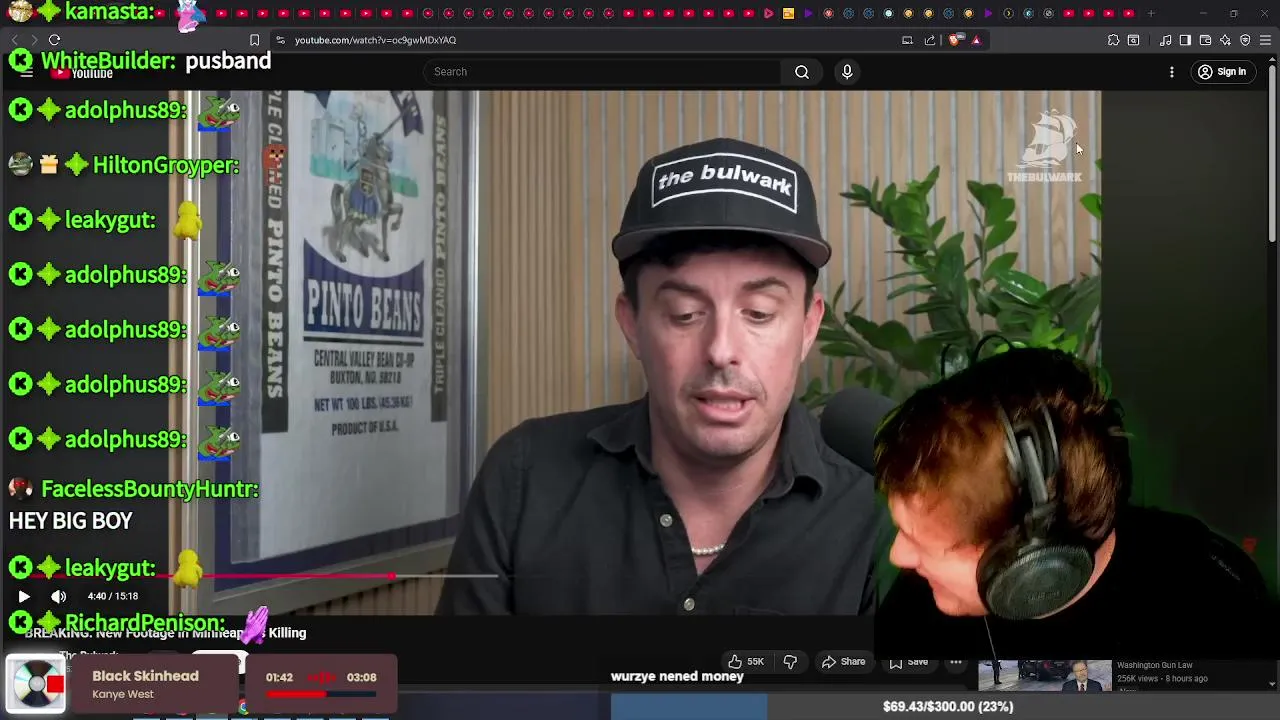
Task: Click RichardPenison chat username
Action: (145, 624)
